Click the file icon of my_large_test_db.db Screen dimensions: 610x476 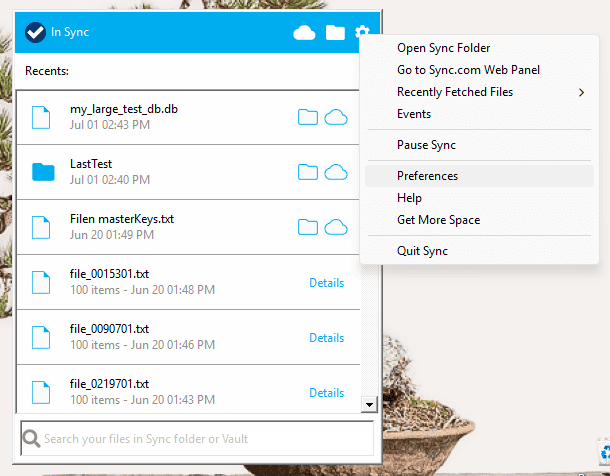[41, 117]
